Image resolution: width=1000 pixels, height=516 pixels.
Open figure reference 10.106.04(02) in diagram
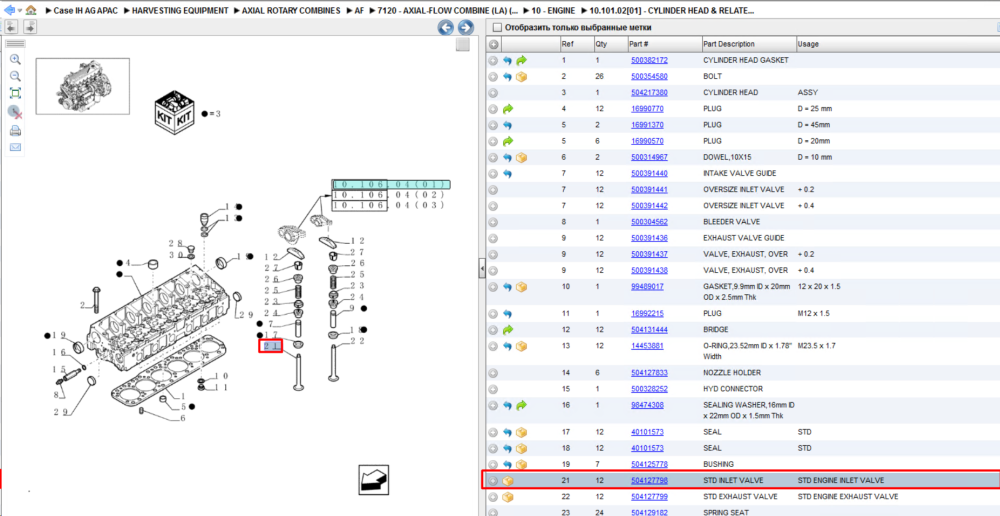point(388,195)
